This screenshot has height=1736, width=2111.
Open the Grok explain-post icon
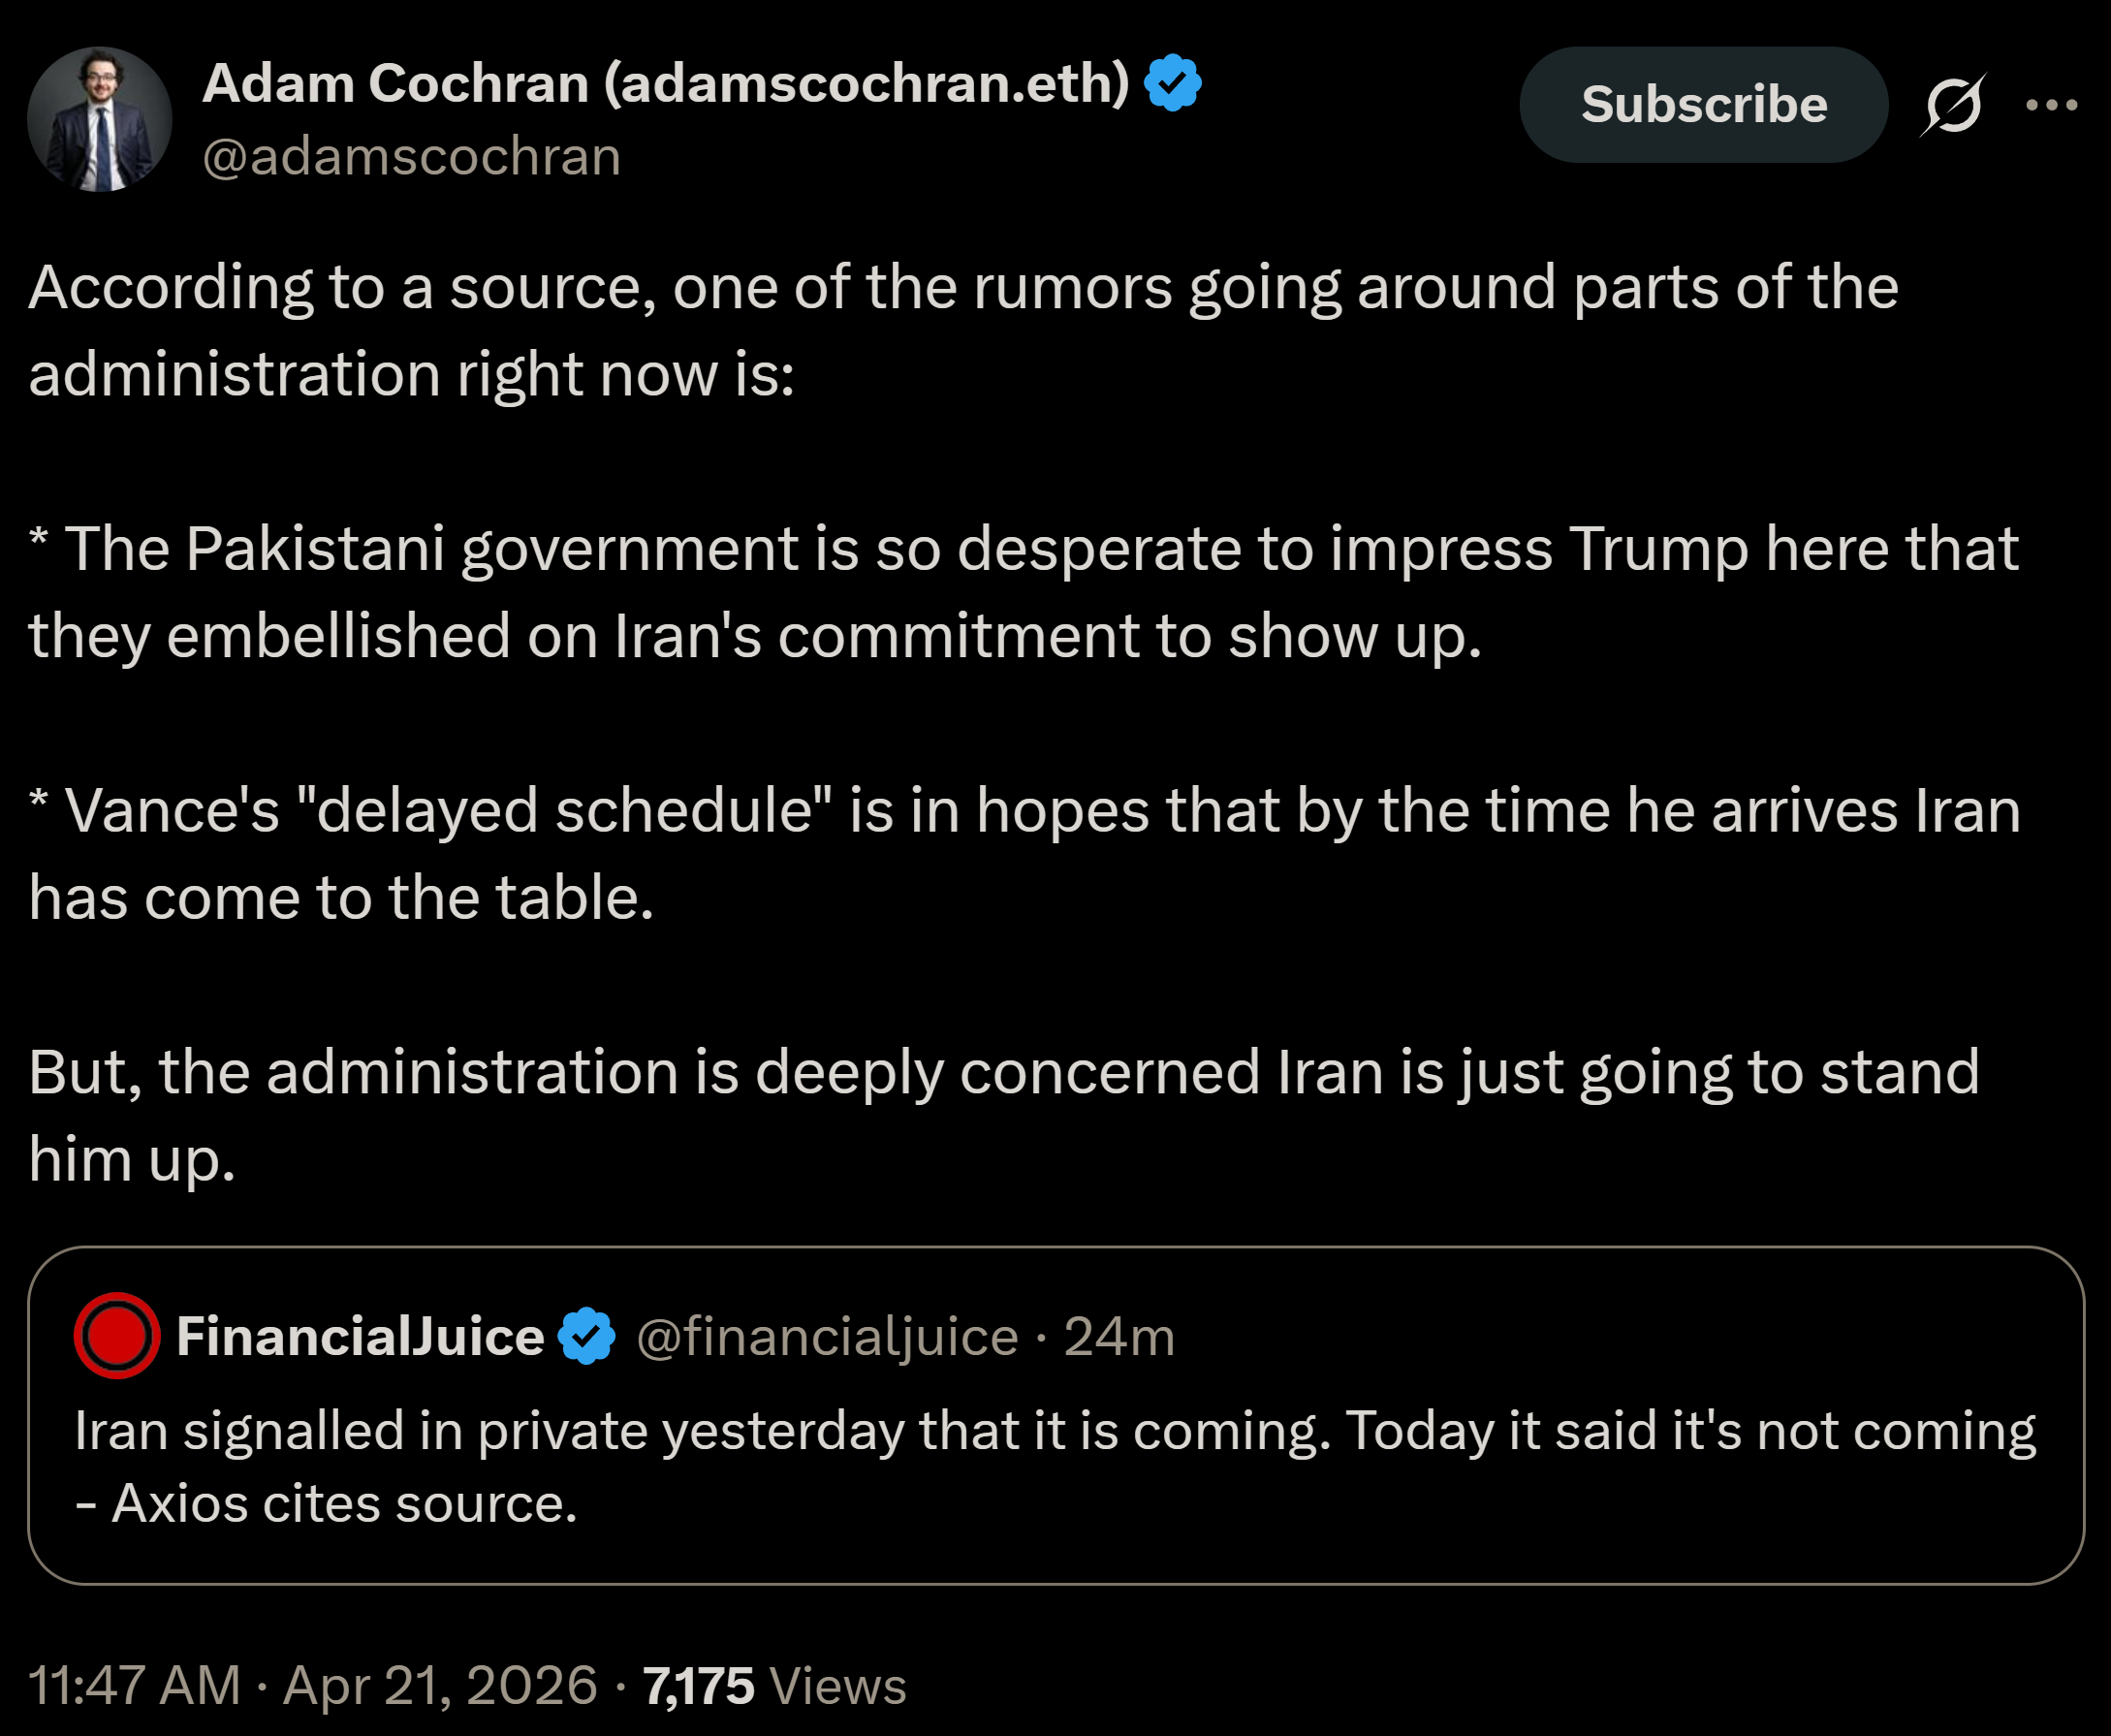tap(1953, 104)
